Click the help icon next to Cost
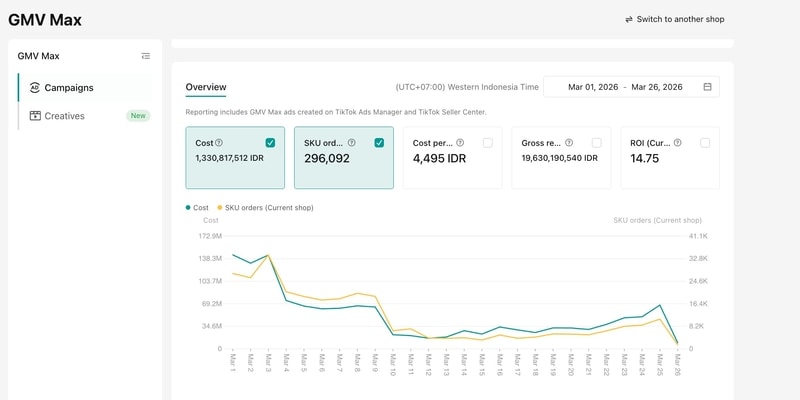This screenshot has width=800, height=400. (219, 143)
